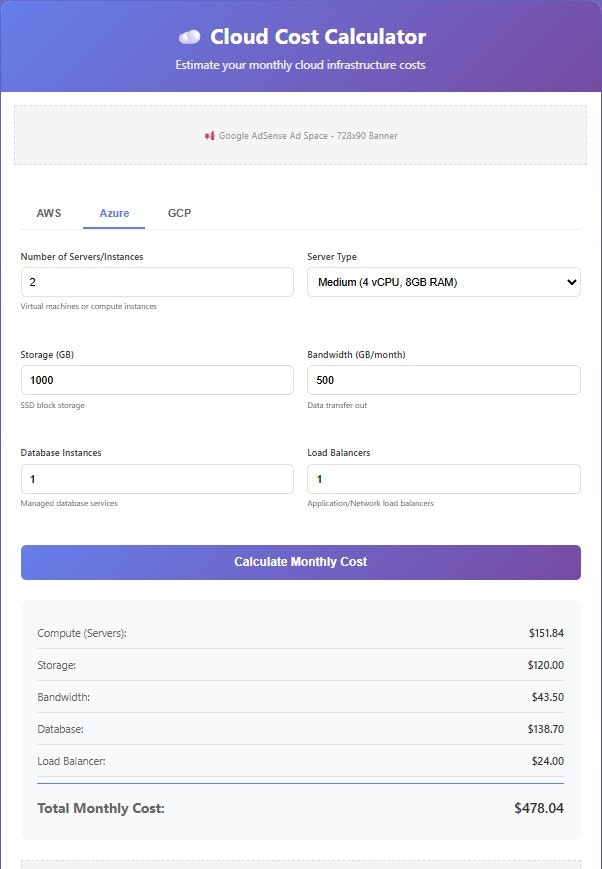Click the Load Balancer label in results

click(72, 761)
